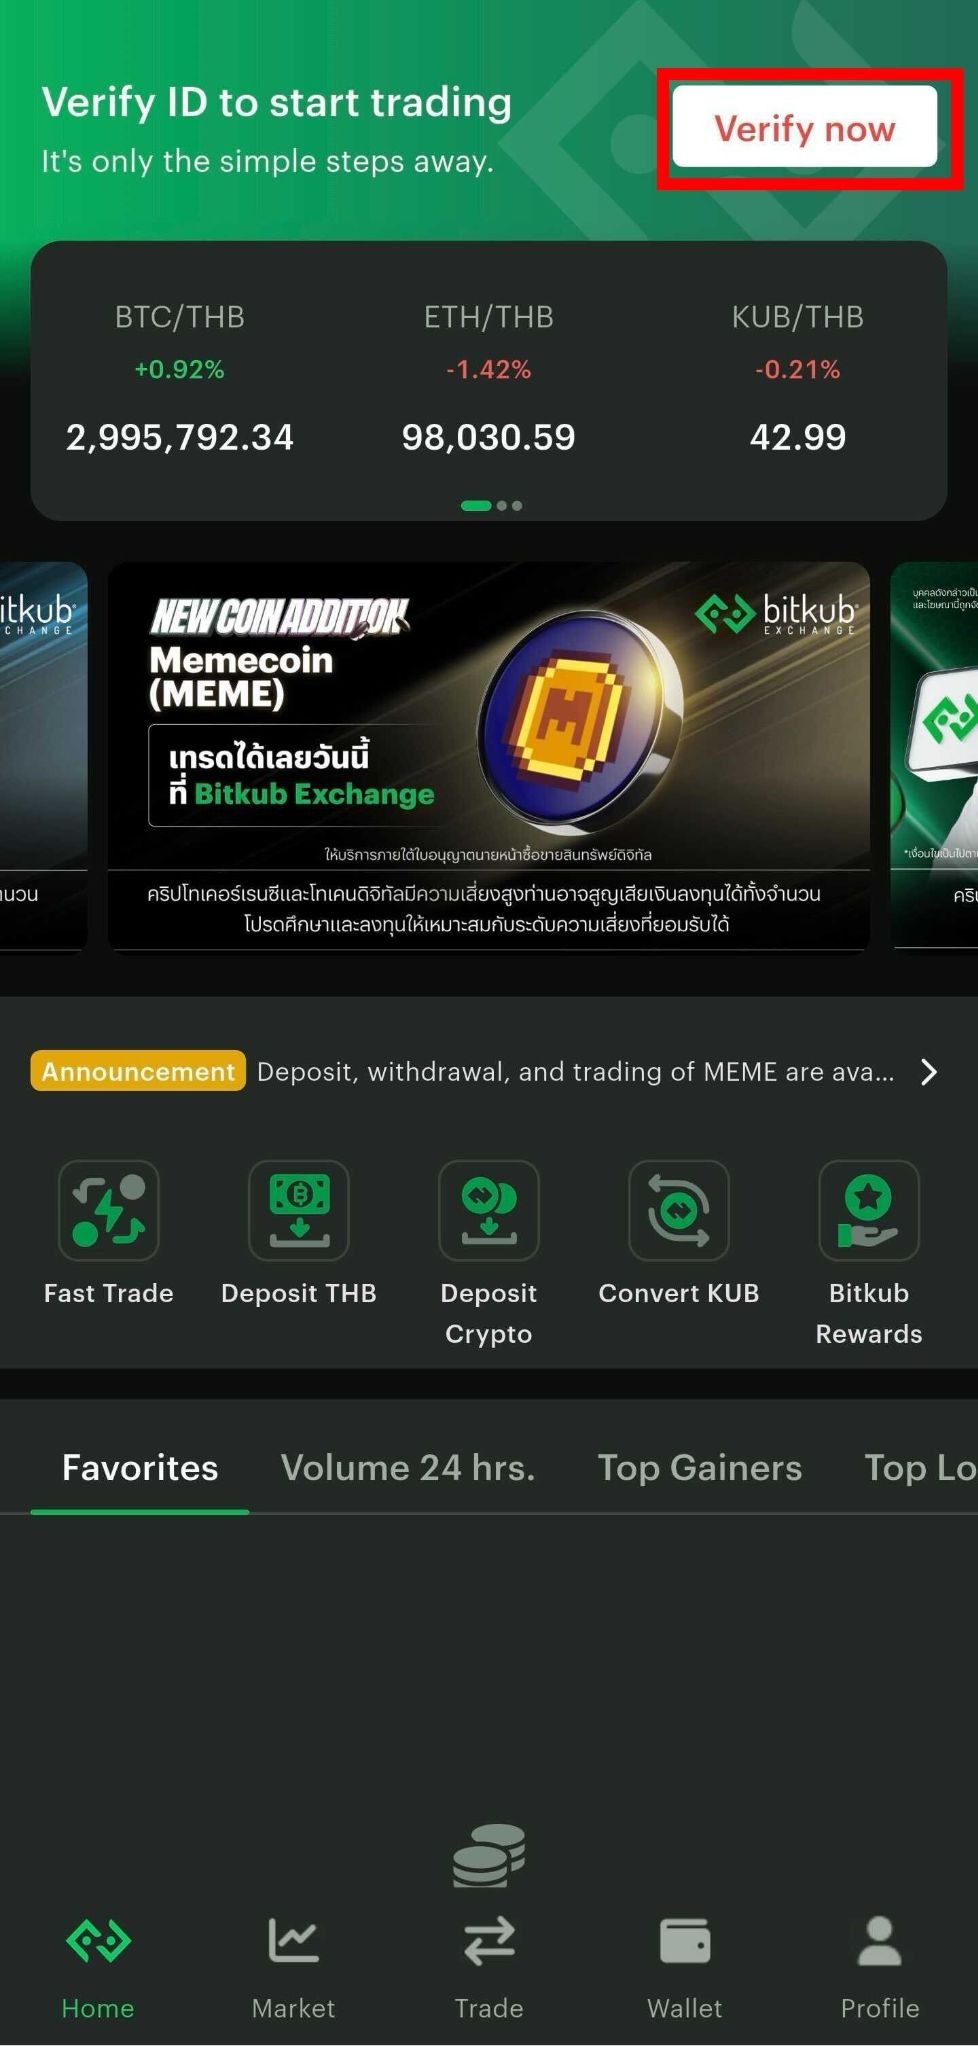Select the Favorites tab
978x2048 pixels.
(140, 1467)
